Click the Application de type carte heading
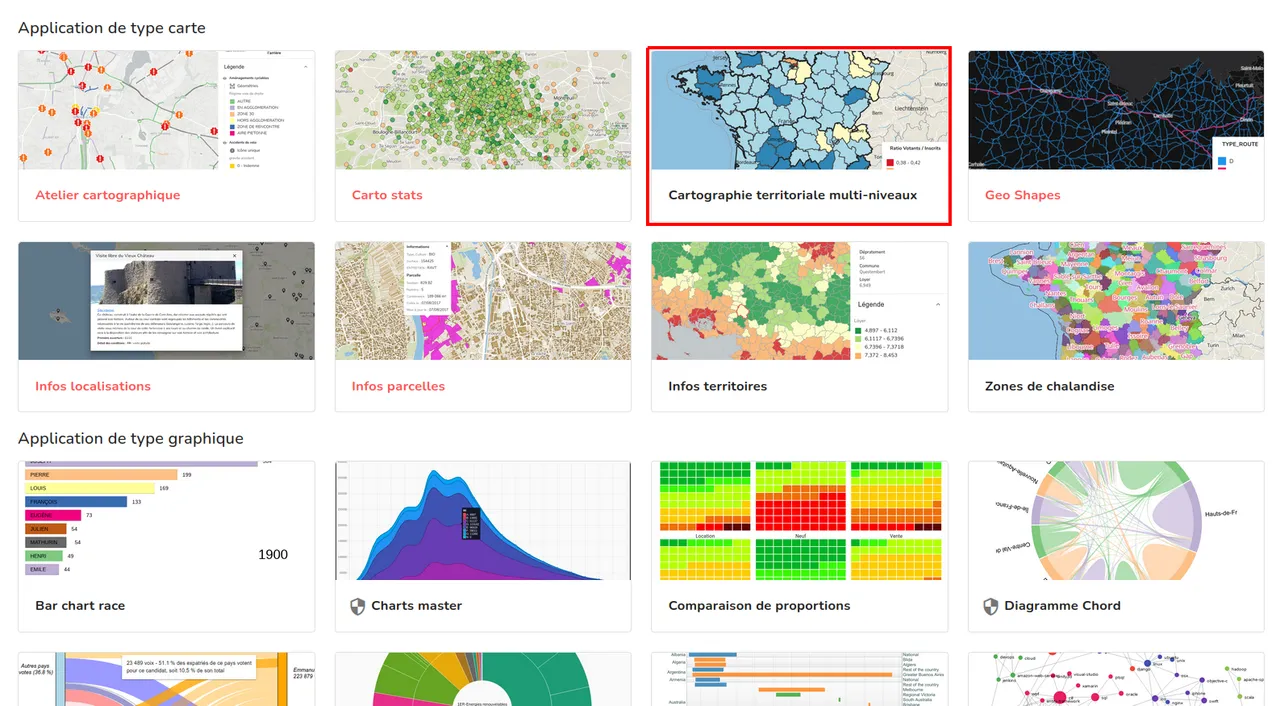 (112, 28)
